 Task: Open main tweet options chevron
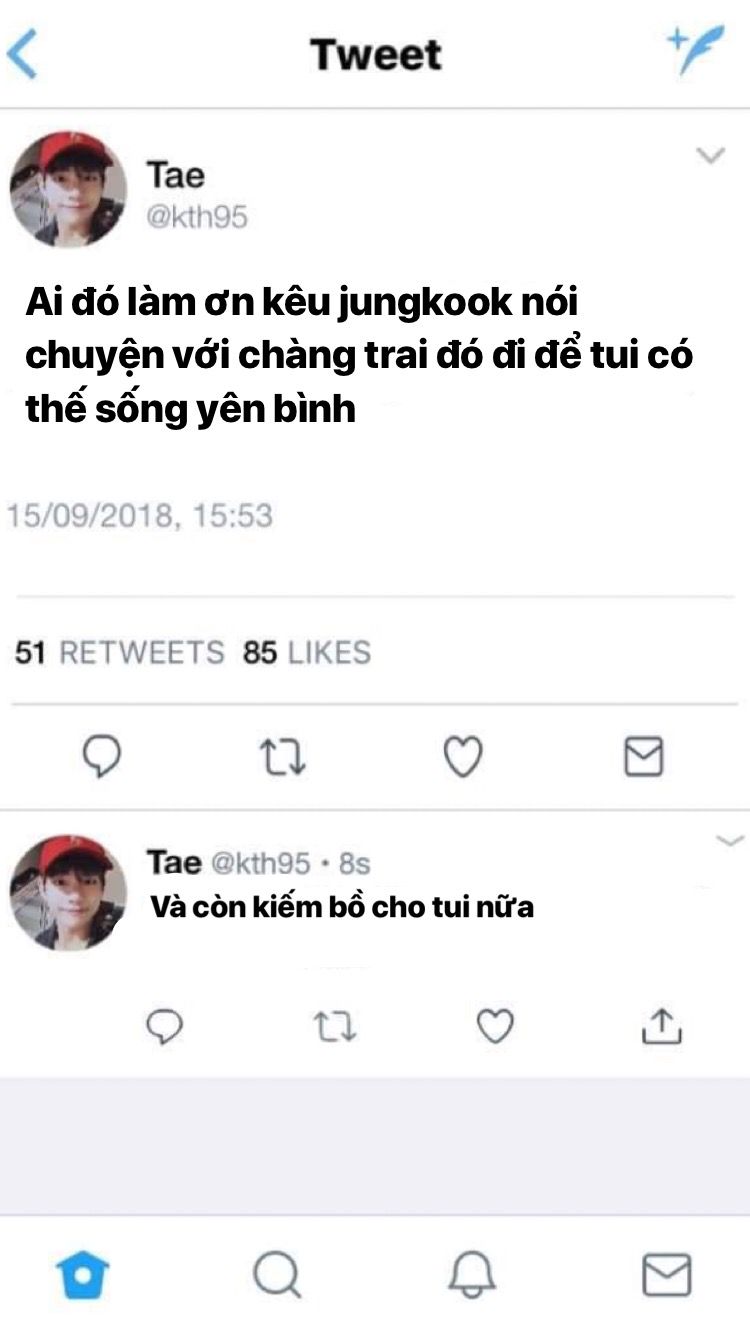coord(711,155)
